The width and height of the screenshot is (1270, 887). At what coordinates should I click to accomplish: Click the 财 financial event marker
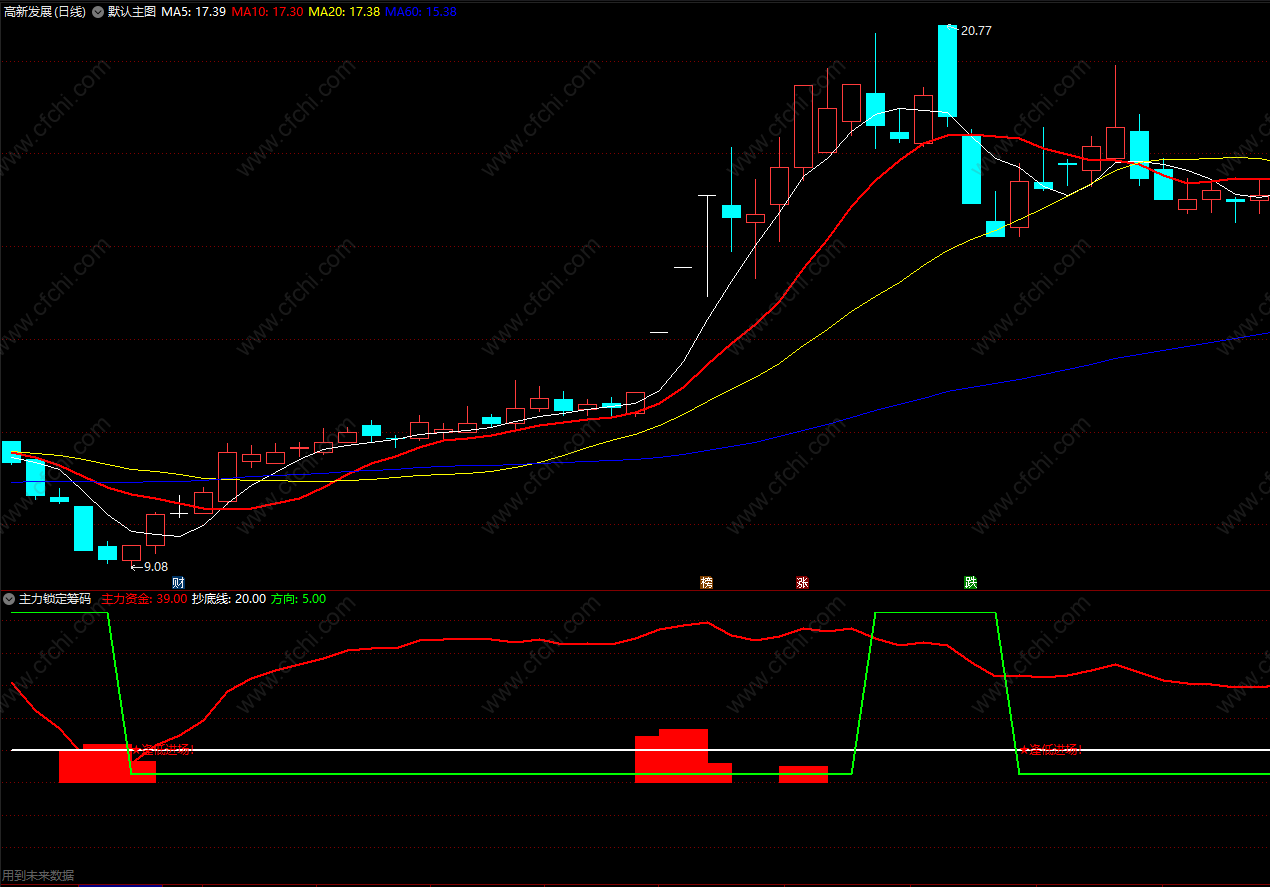pos(178,582)
